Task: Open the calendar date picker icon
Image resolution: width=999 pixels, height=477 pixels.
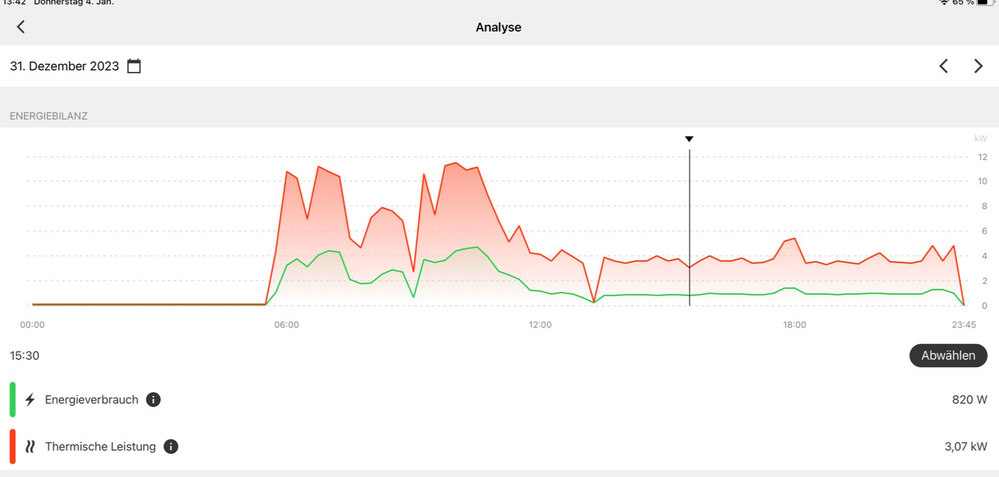Action: pos(134,66)
